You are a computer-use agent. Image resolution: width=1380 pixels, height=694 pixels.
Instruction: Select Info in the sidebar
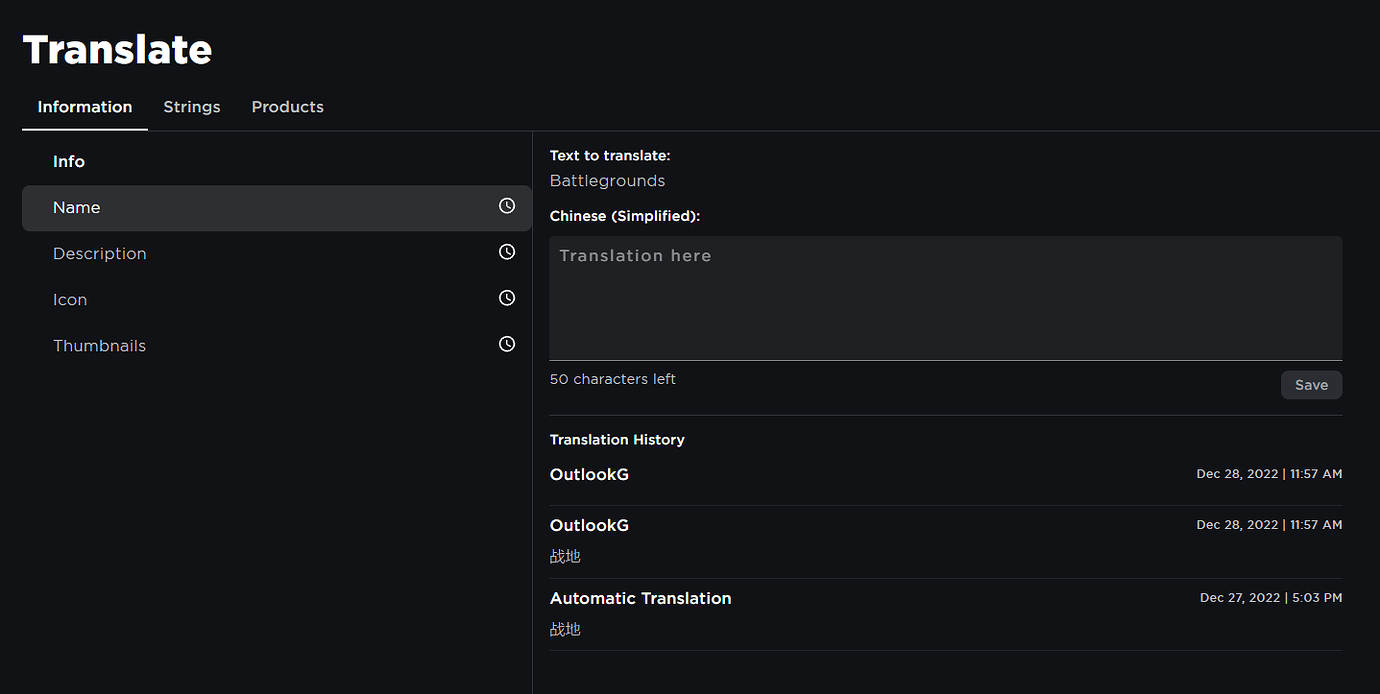69,161
